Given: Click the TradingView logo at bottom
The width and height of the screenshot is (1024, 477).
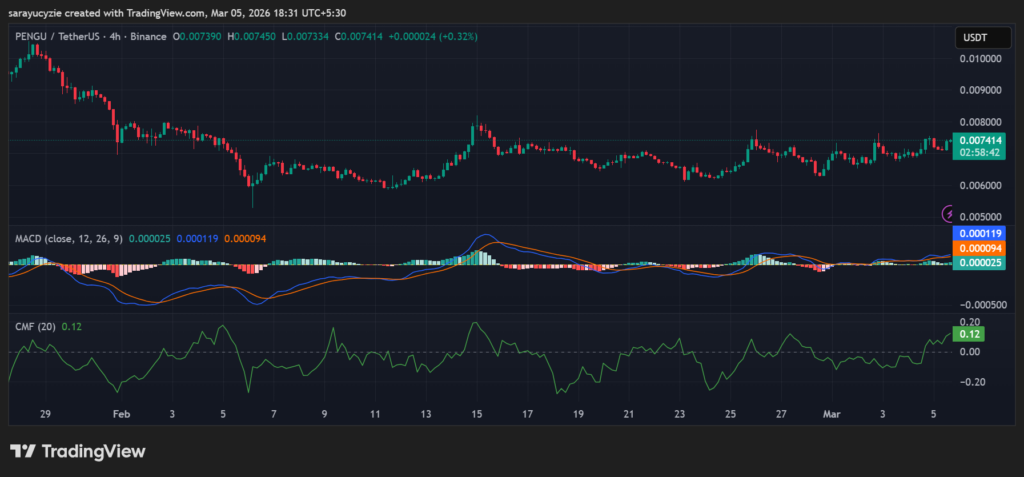Looking at the screenshot, I should [77, 451].
